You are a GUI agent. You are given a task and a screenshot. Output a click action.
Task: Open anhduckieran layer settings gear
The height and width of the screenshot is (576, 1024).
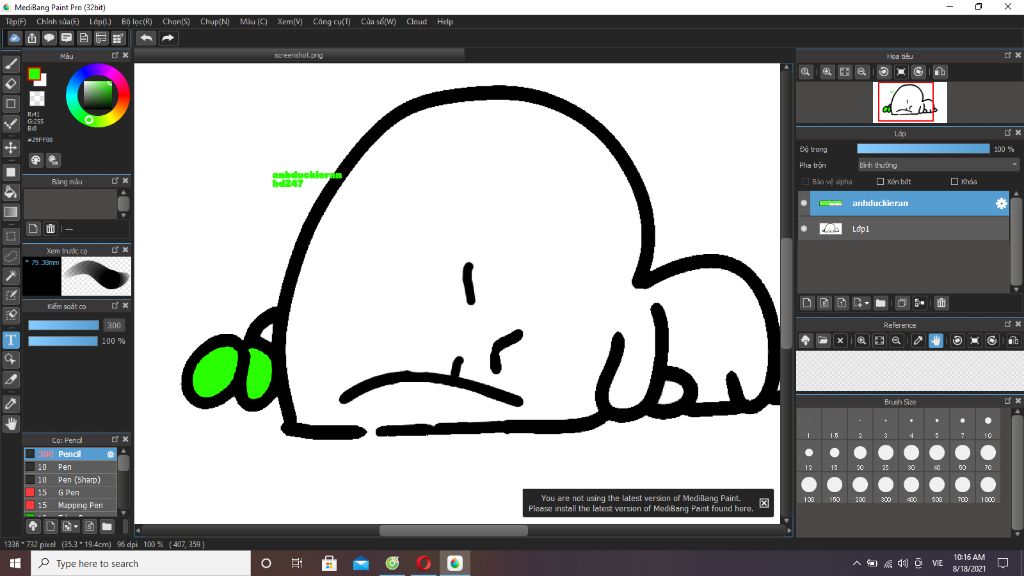pos(1001,203)
